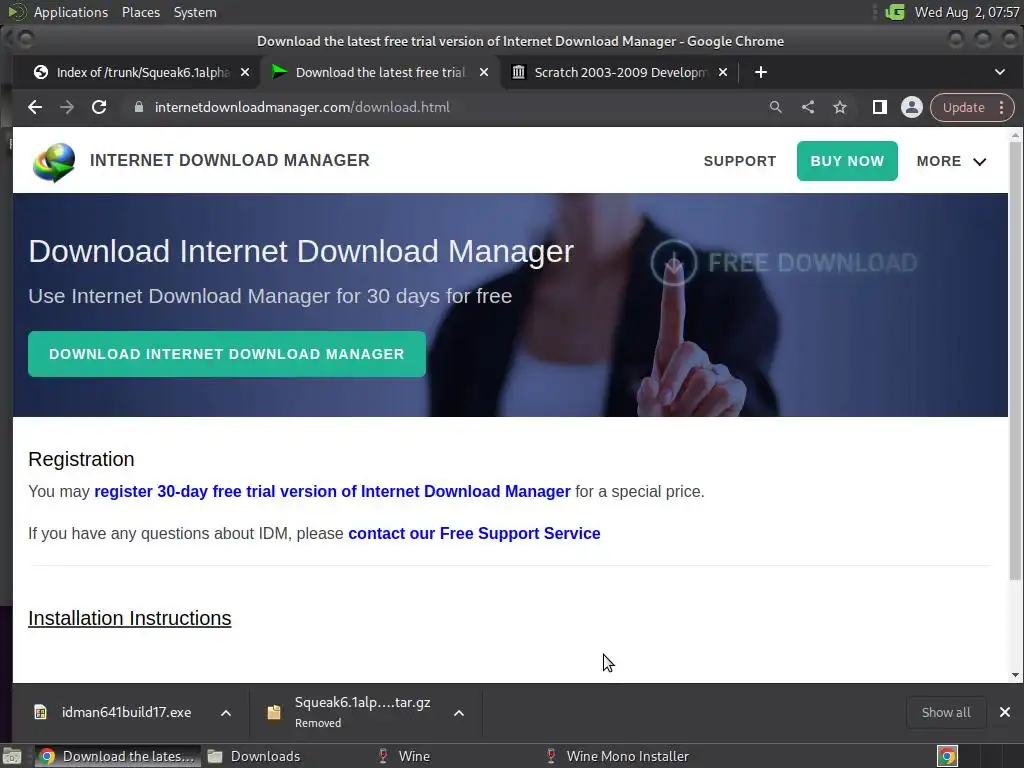The image size is (1024, 768).
Task: Click the date and time clock
Action: click(967, 12)
